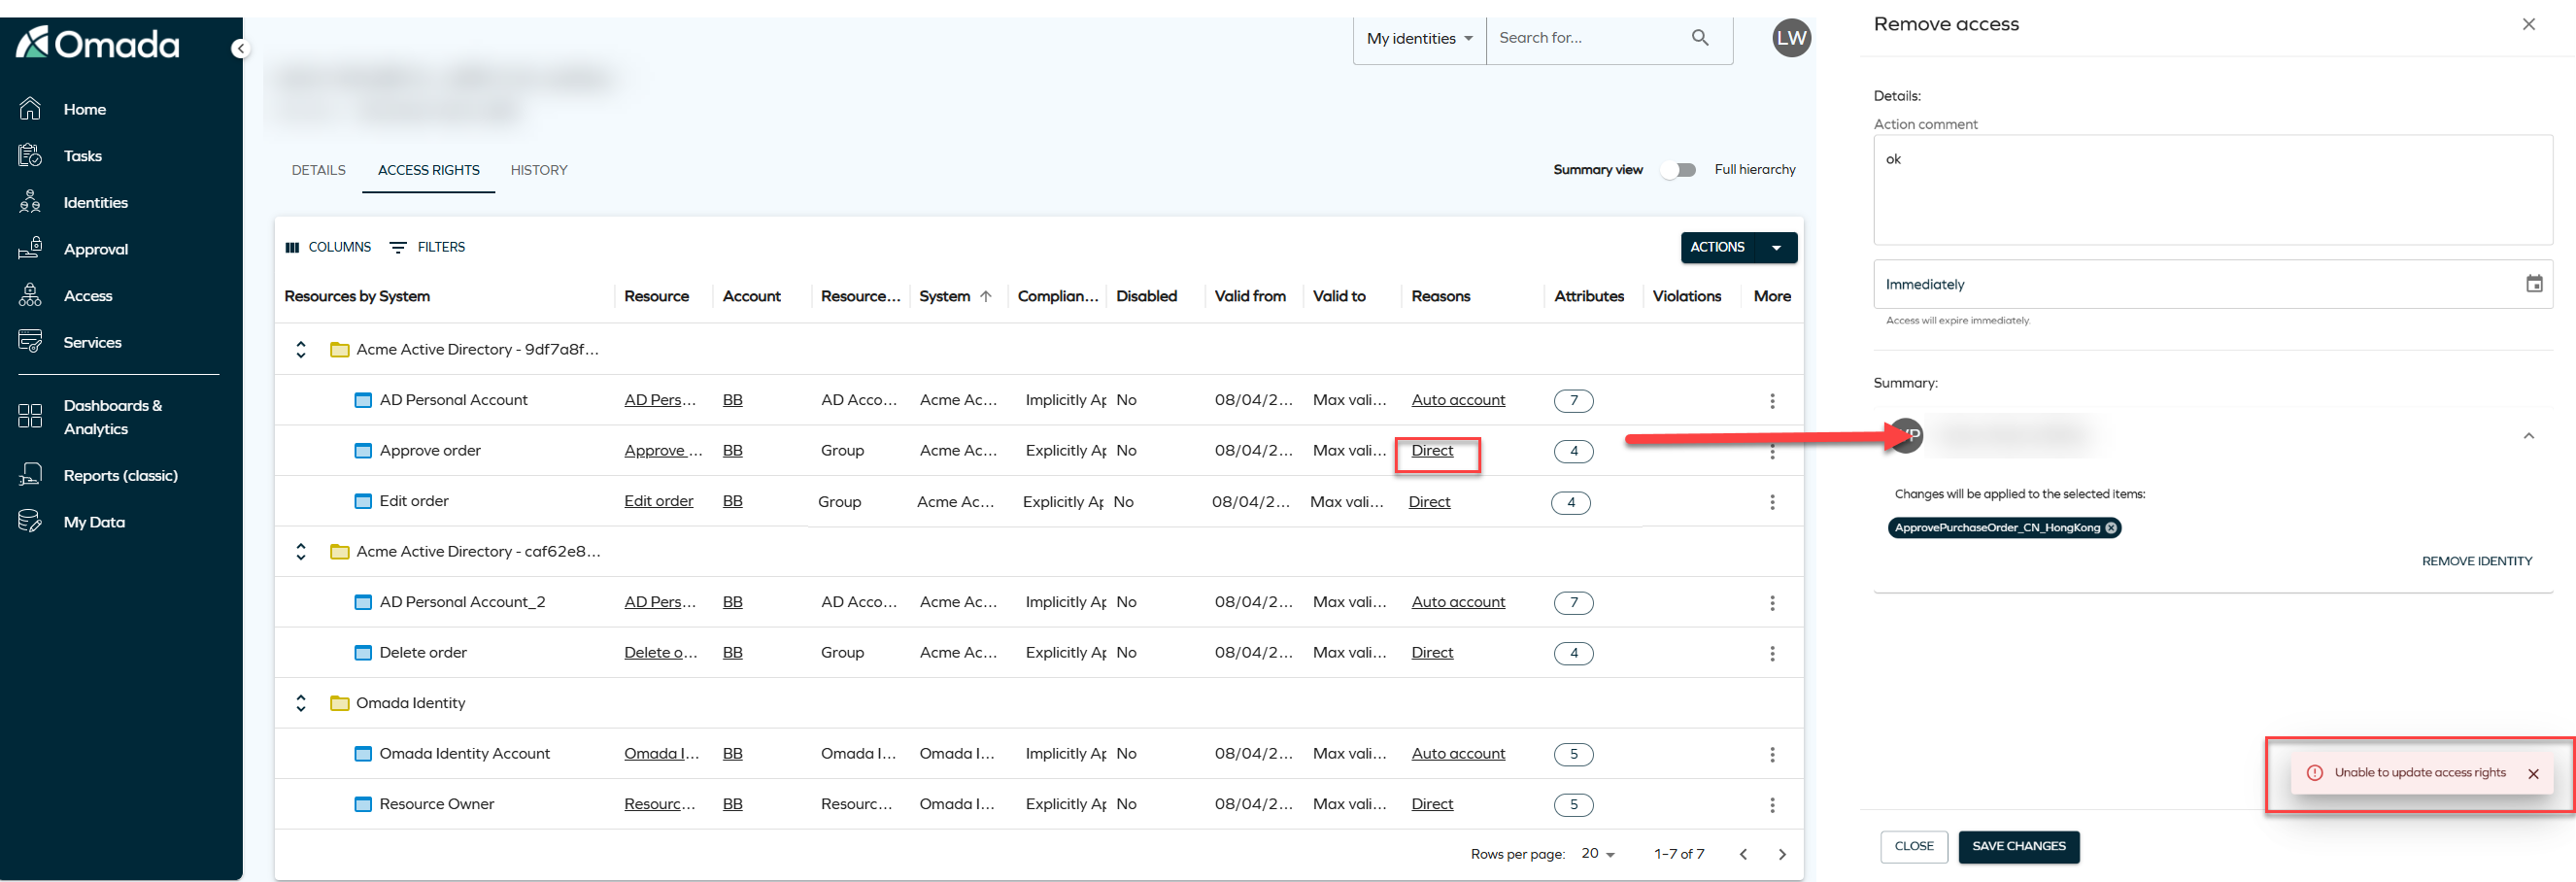2576x882 pixels.
Task: Open More menu for Approve order row
Action: [x=1772, y=451]
